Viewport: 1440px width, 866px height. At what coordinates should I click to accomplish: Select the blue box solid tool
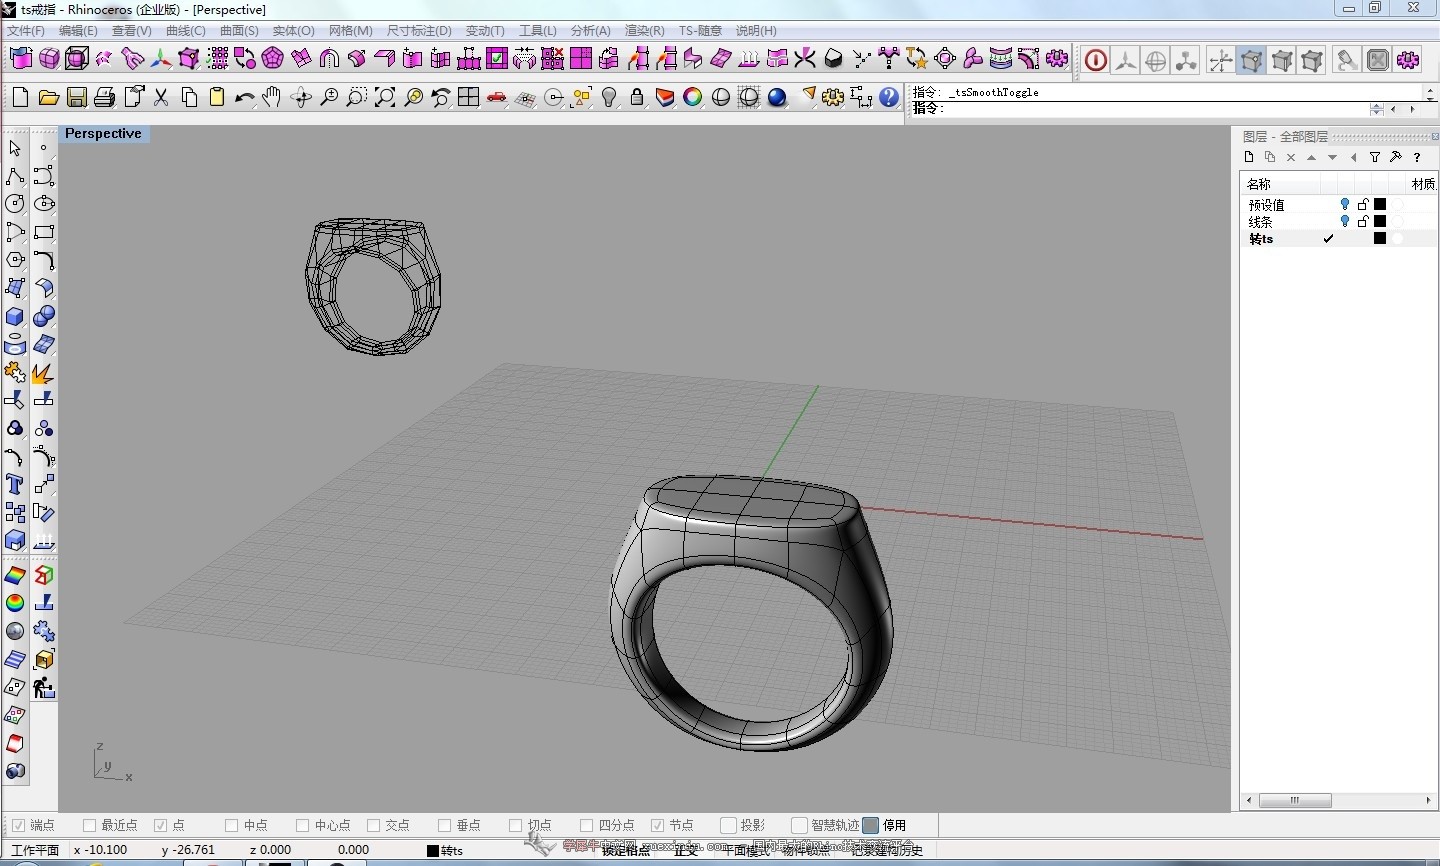tap(14, 317)
